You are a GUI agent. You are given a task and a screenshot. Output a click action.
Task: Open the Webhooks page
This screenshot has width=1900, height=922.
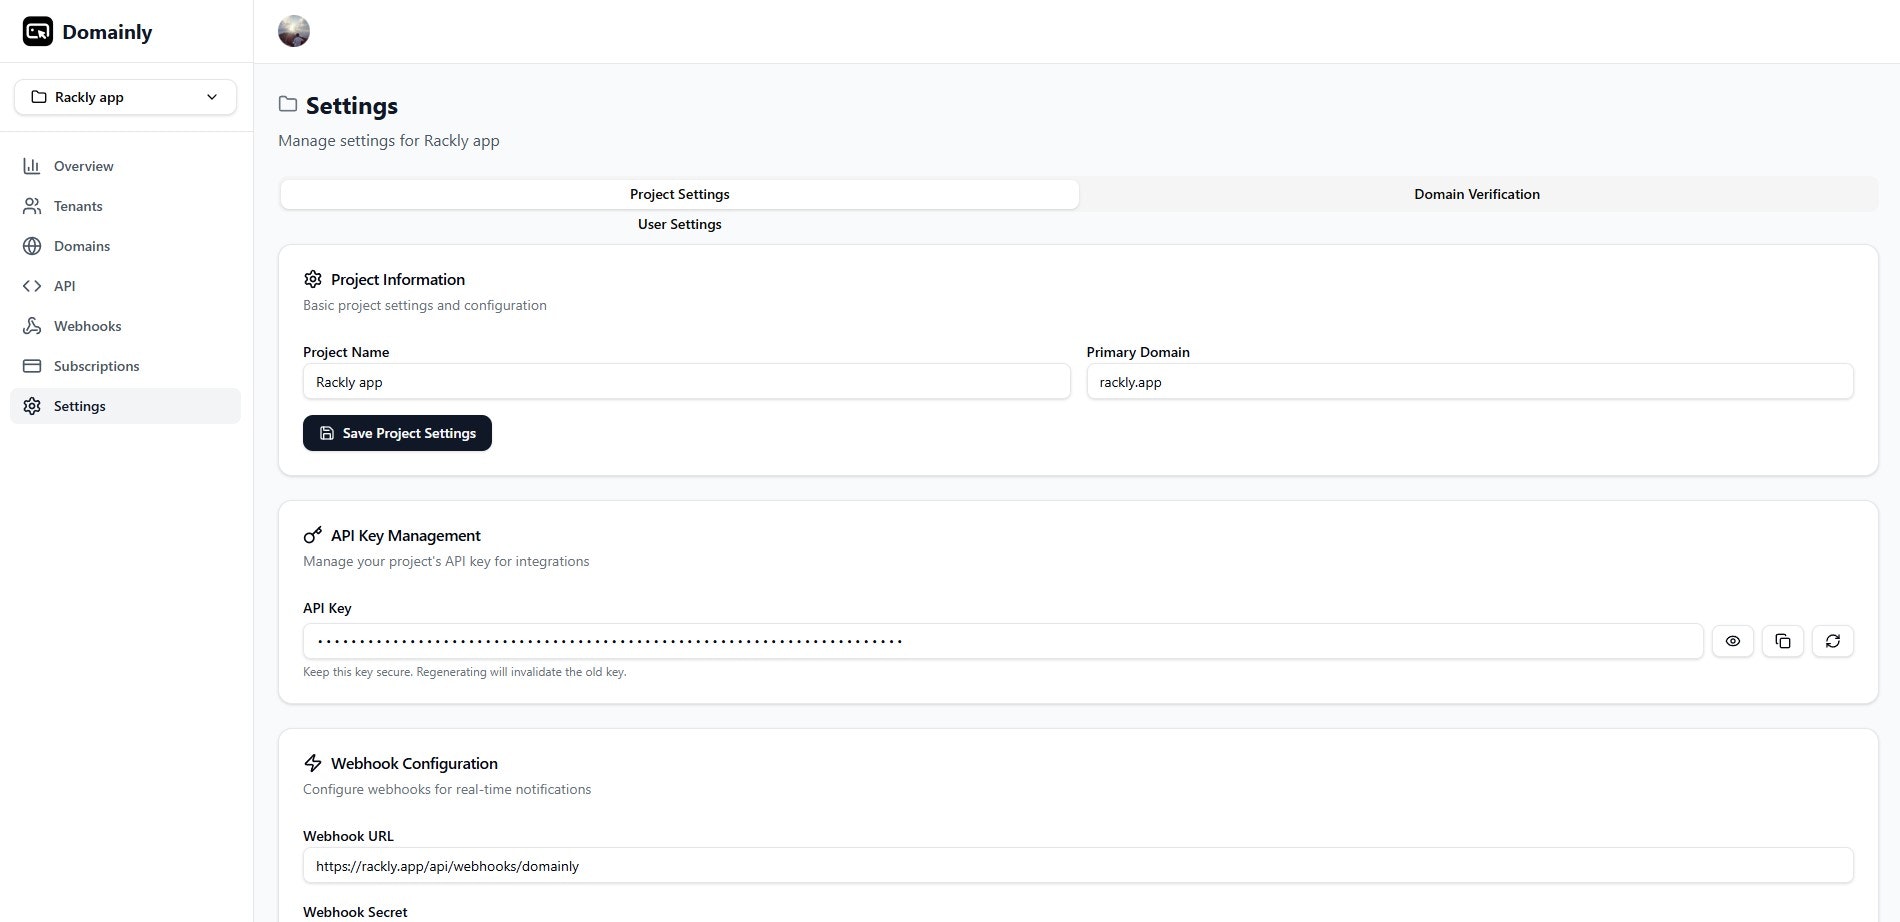(x=125, y=326)
